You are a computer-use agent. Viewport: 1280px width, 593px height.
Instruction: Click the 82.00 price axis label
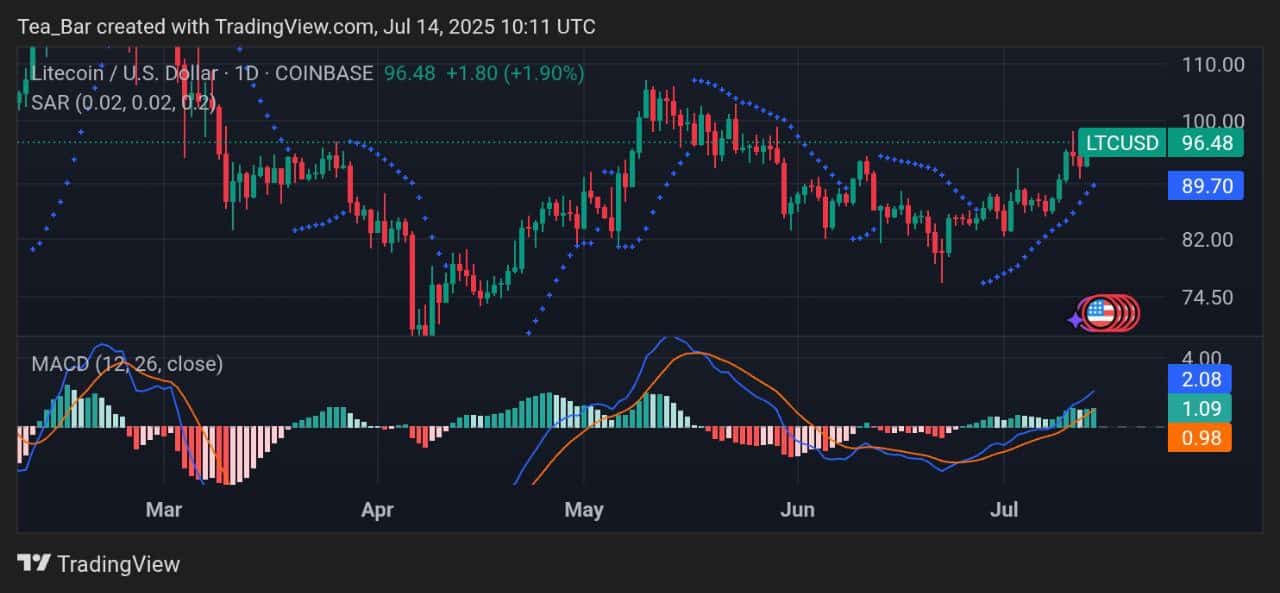[x=1205, y=239]
